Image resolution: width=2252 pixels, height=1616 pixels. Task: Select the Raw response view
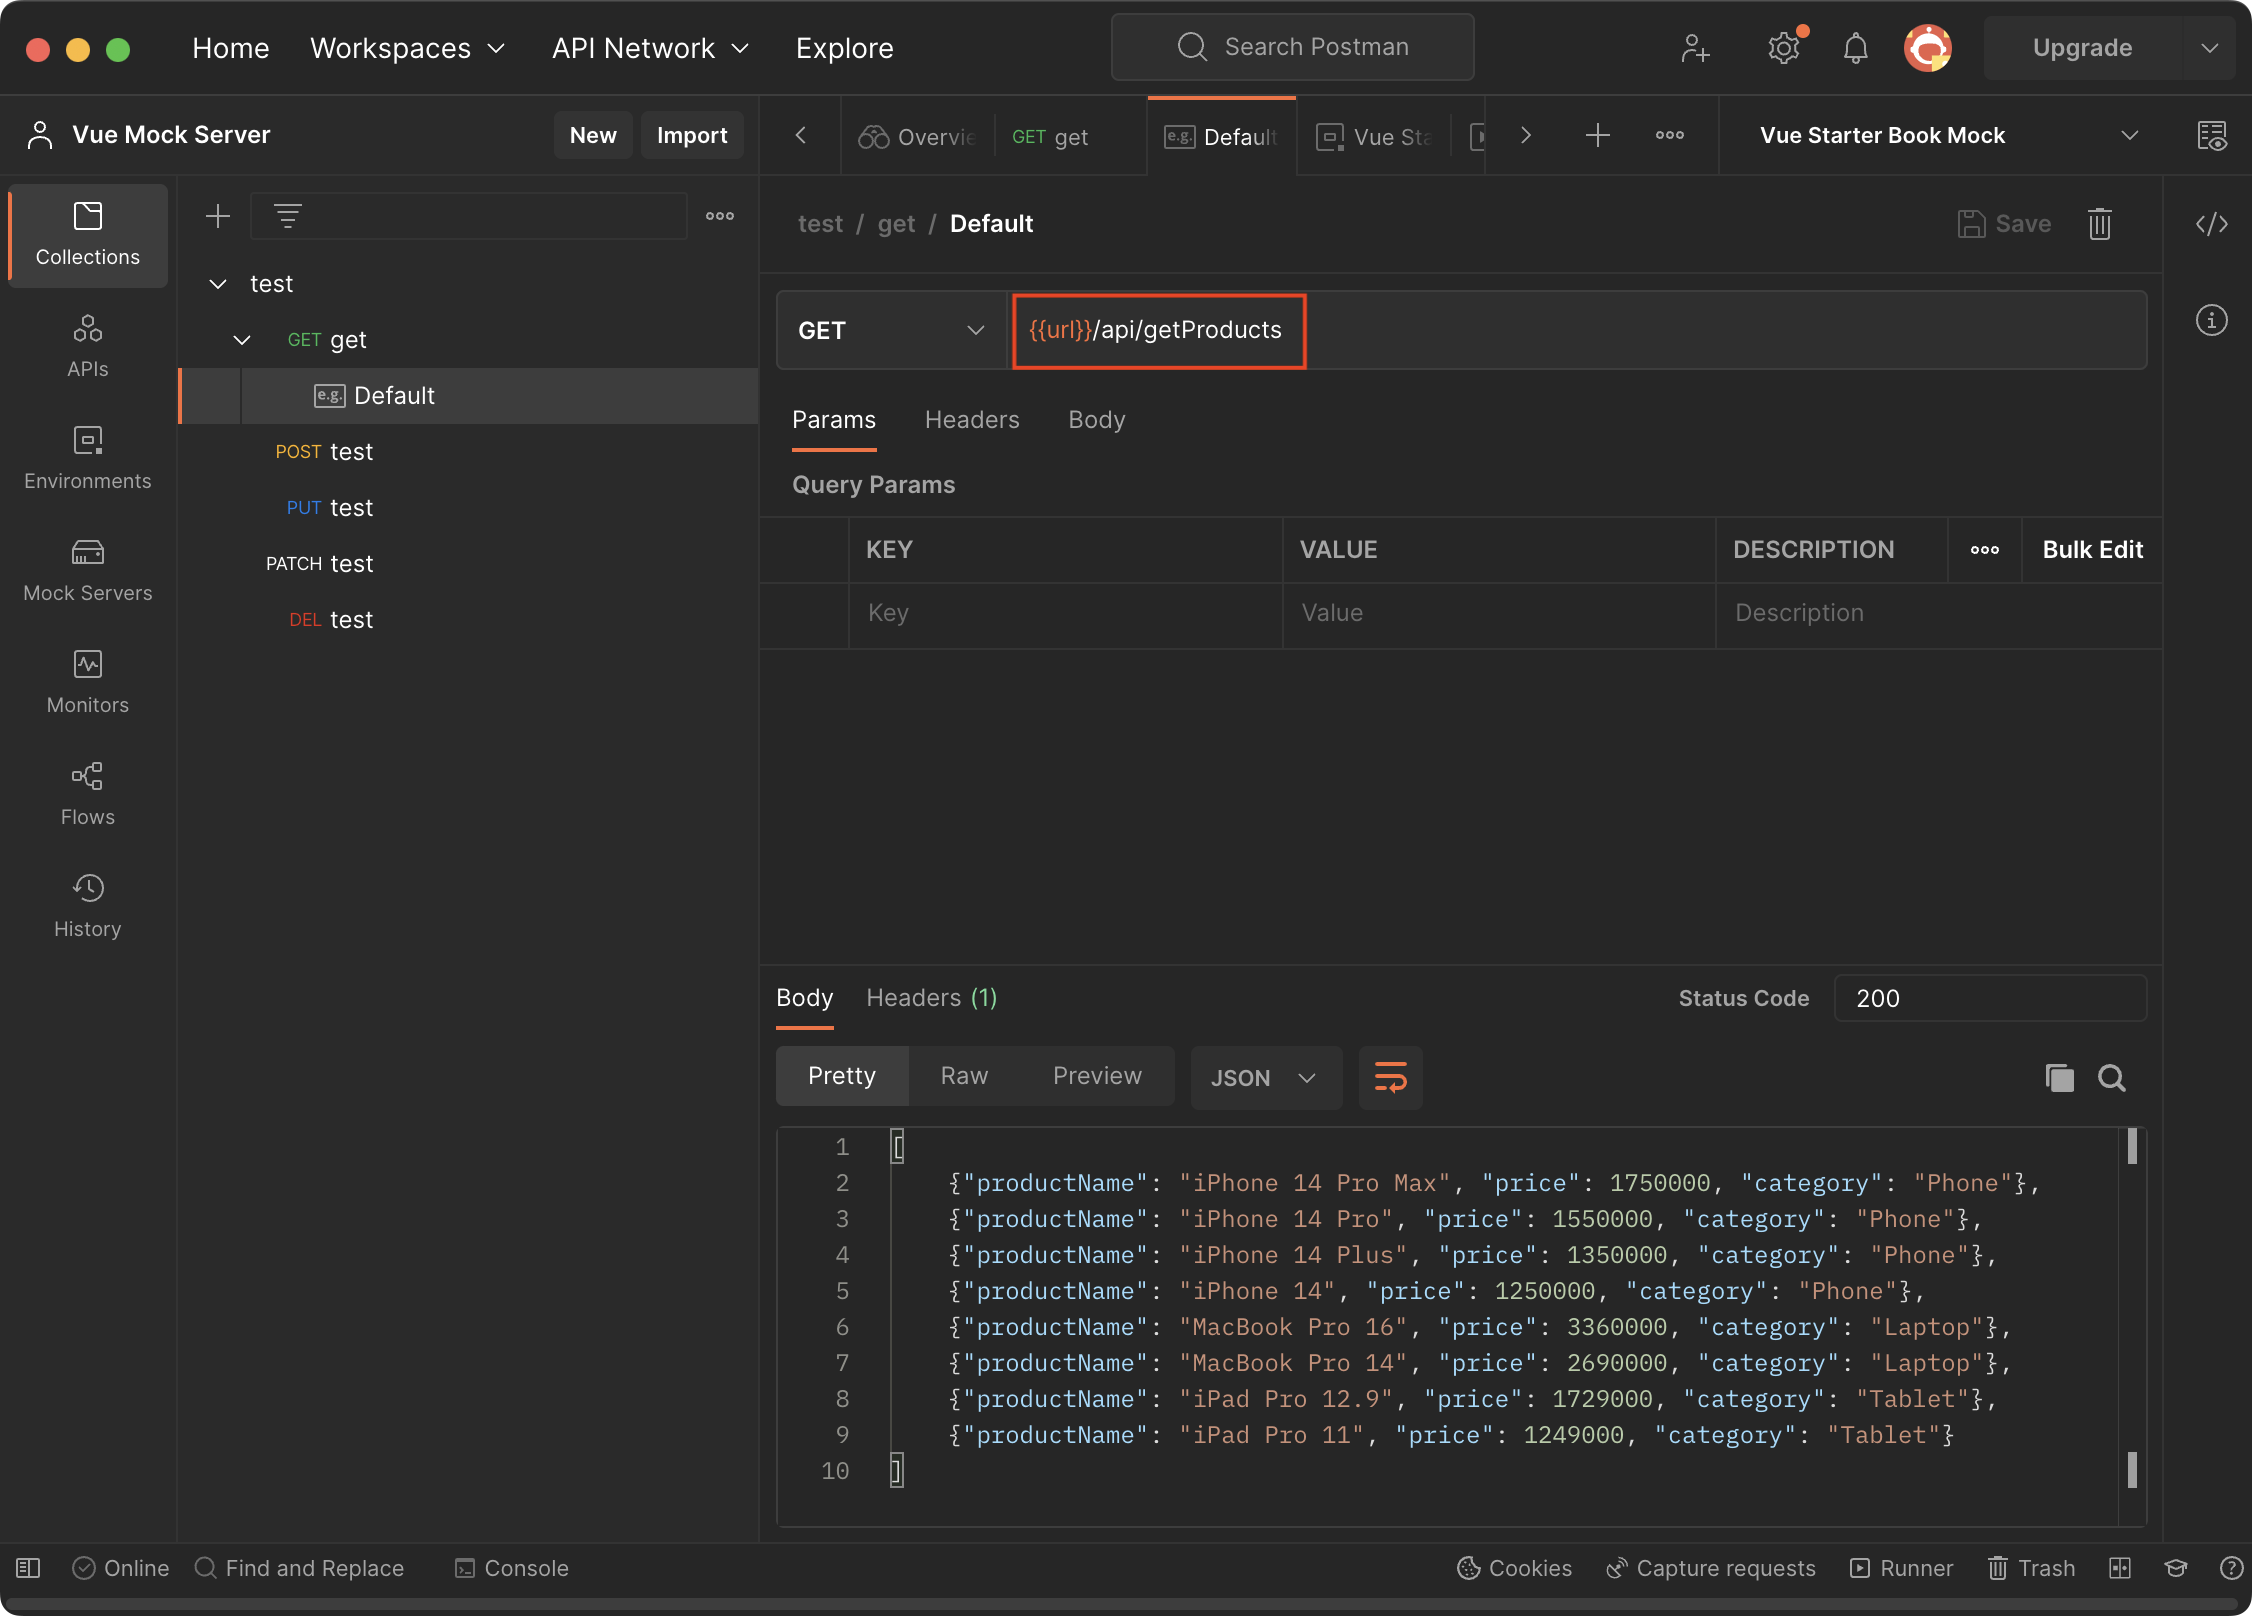click(x=964, y=1076)
